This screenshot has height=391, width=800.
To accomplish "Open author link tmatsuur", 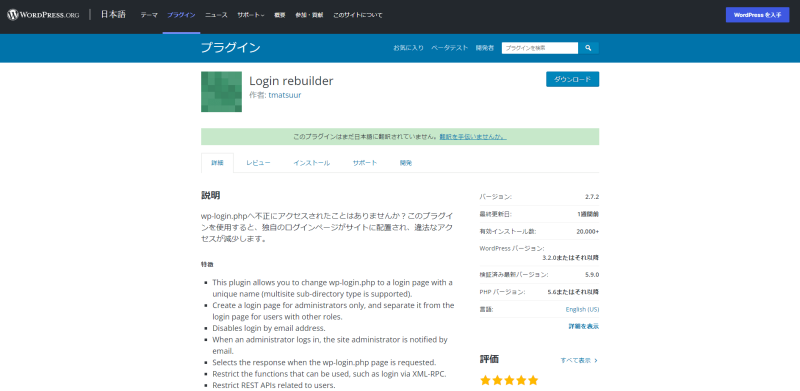I will [285, 95].
